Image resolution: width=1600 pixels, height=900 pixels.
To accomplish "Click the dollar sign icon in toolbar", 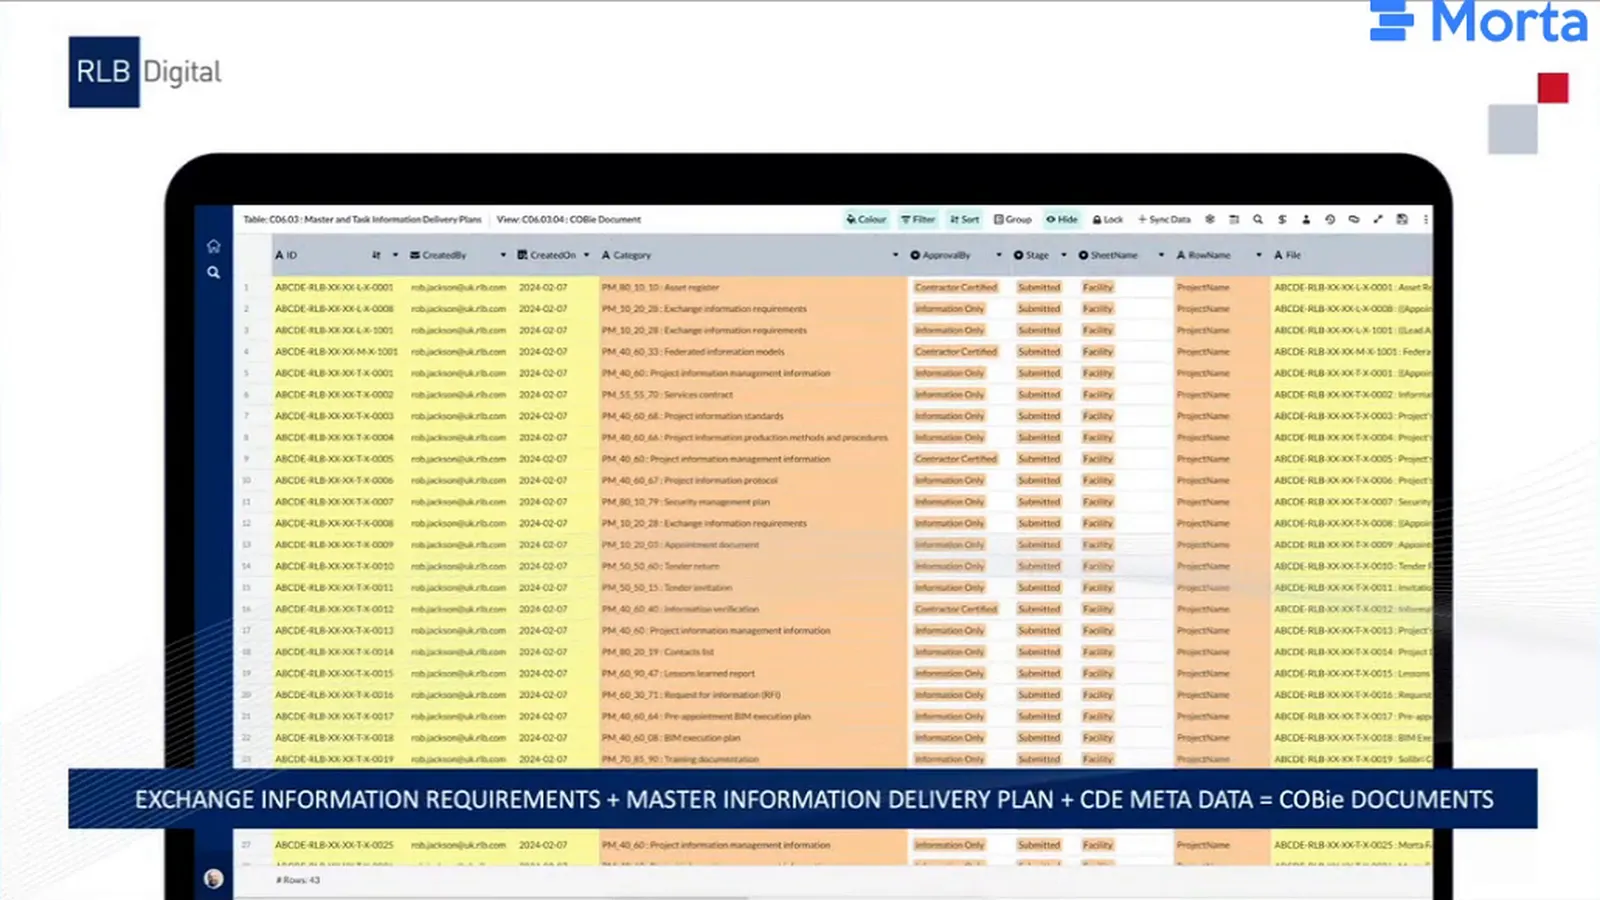I will click(1282, 219).
